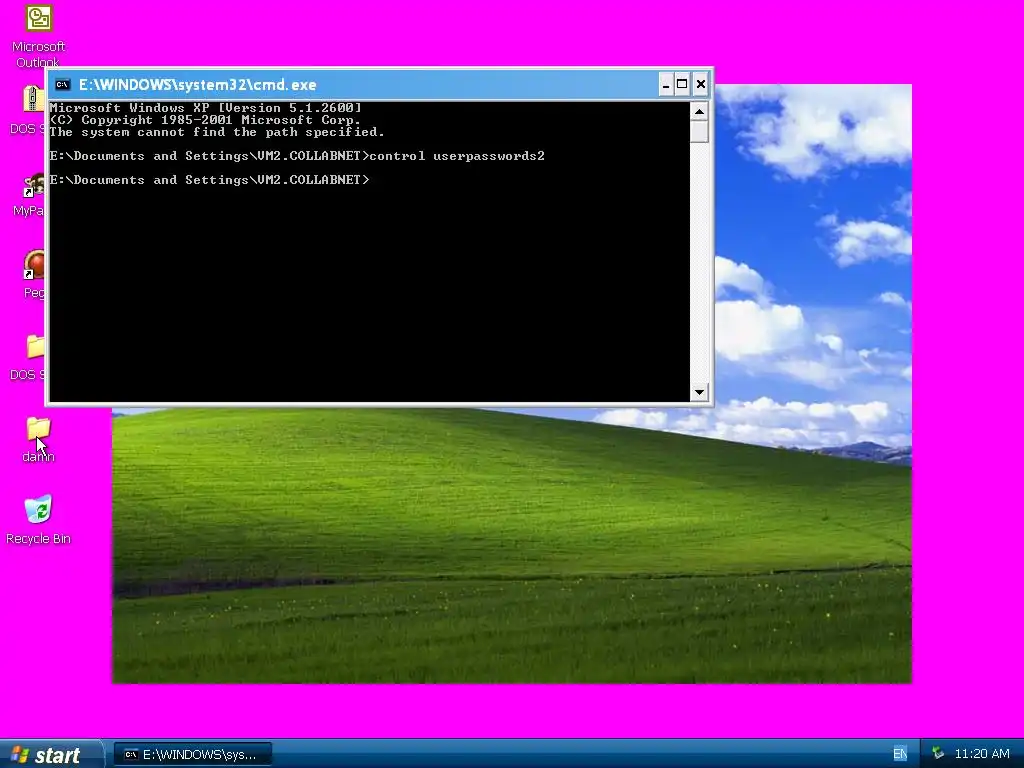Close the cmd.exe window
This screenshot has height=768, width=1024.
click(701, 84)
